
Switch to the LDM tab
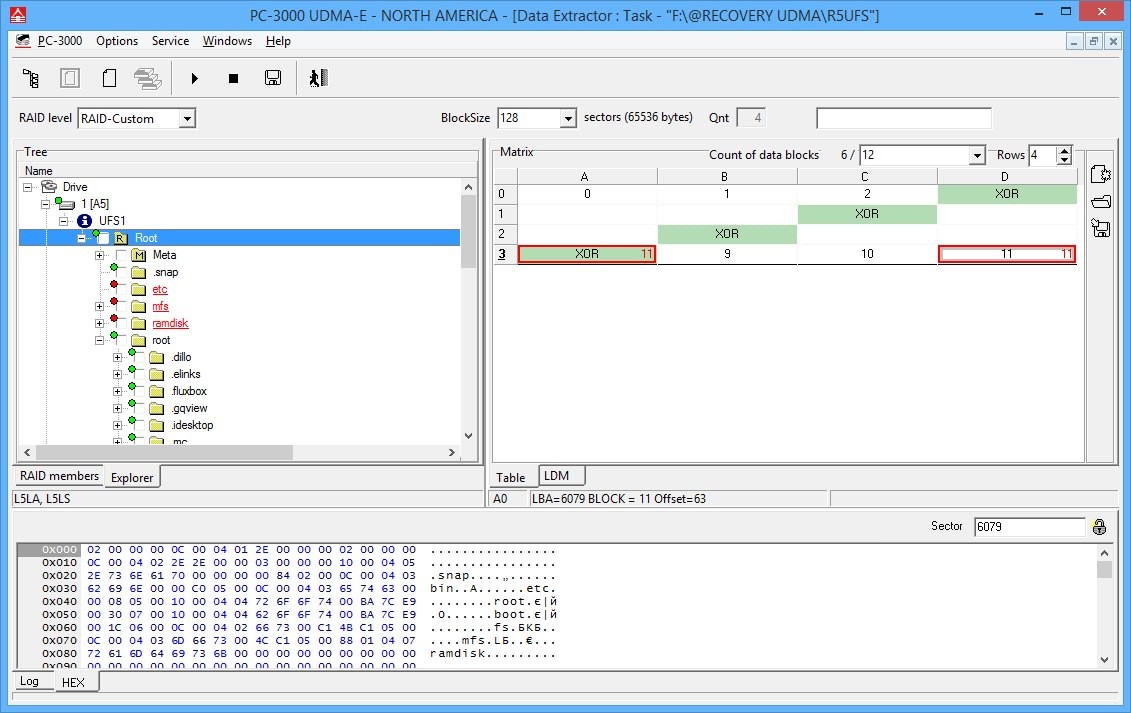point(556,477)
